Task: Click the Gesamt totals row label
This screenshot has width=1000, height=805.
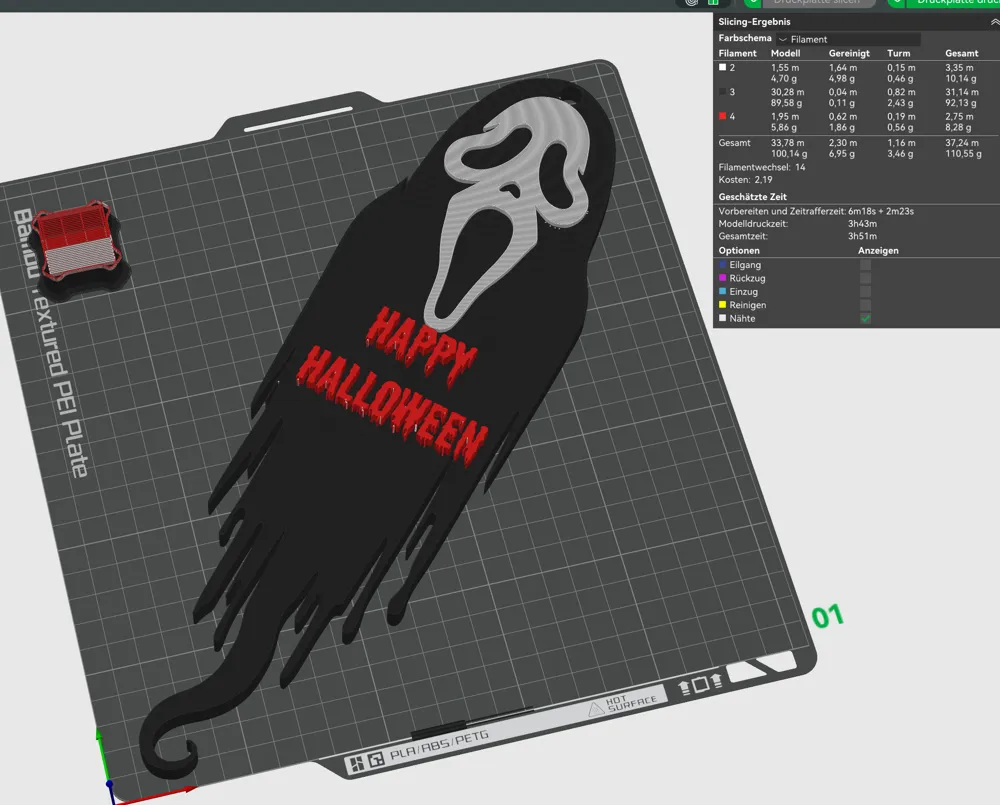Action: [x=735, y=143]
